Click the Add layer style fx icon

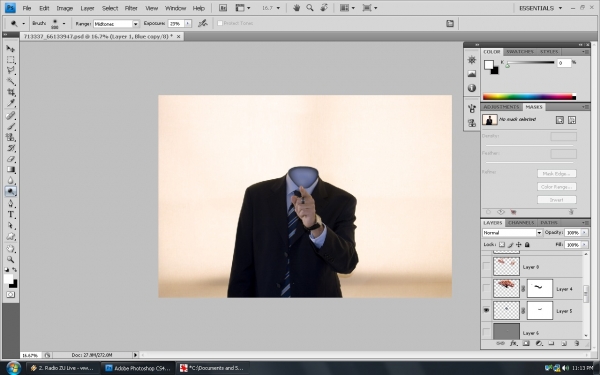(513, 343)
